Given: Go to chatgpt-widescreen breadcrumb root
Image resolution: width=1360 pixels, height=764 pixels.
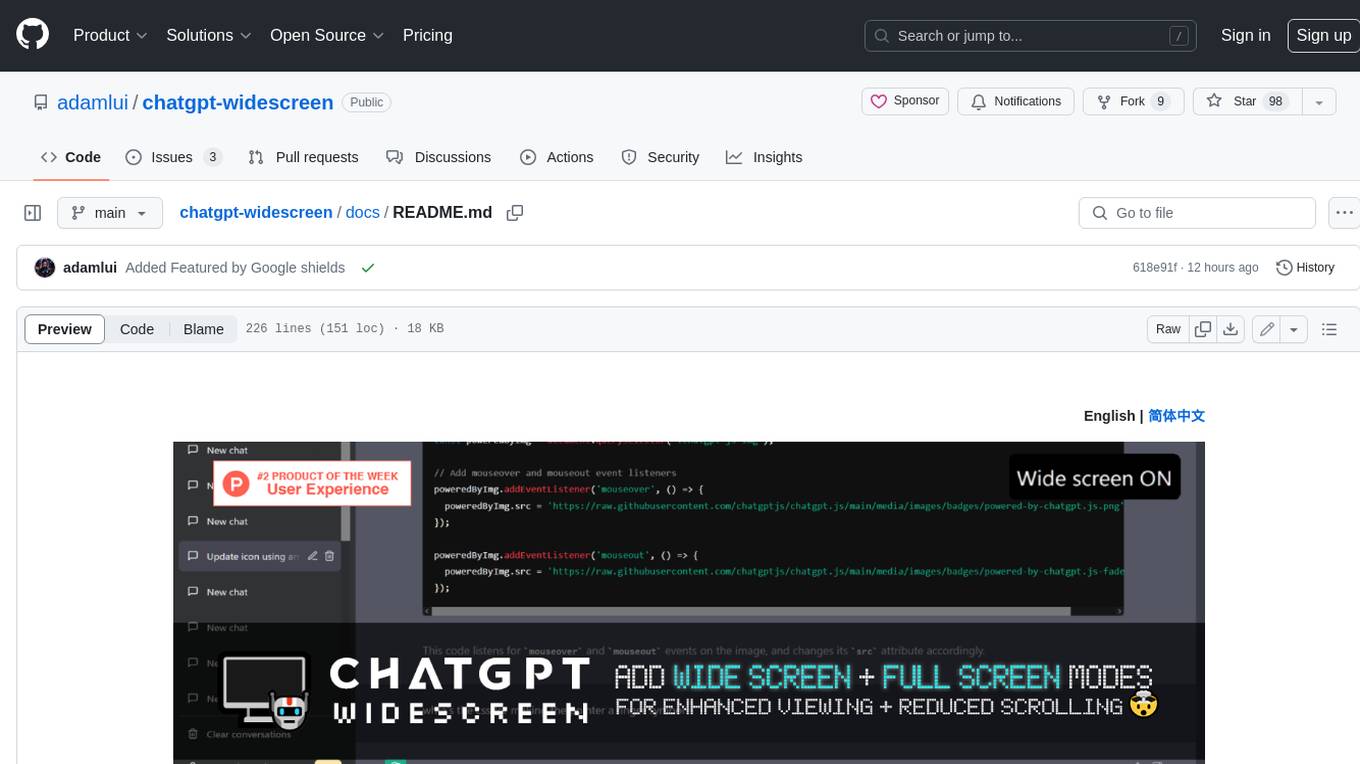Looking at the screenshot, I should coord(256,212).
